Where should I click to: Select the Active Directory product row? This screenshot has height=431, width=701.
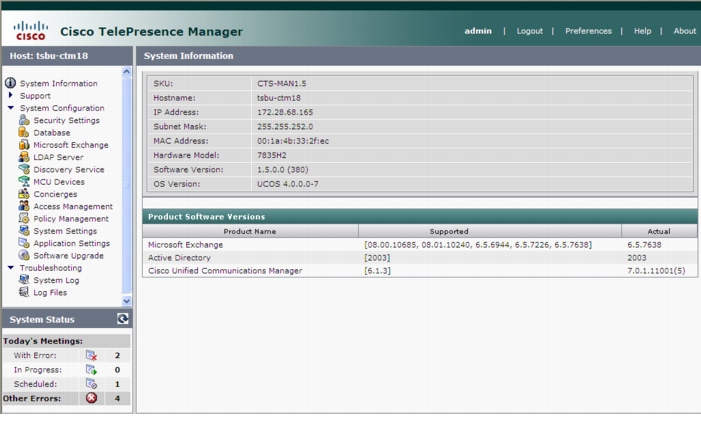point(420,258)
